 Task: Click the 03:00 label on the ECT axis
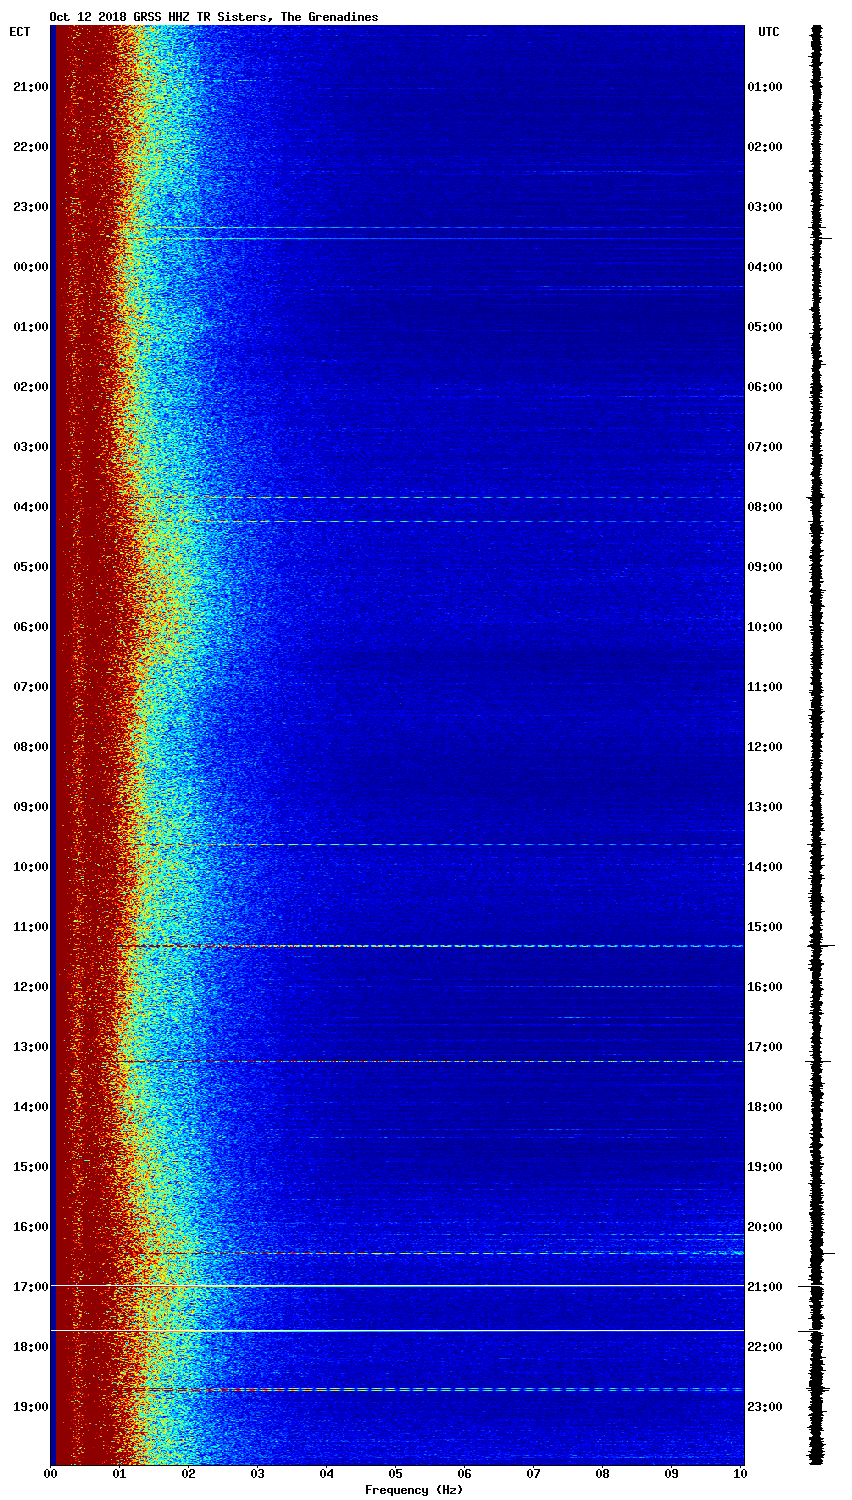pos(30,447)
